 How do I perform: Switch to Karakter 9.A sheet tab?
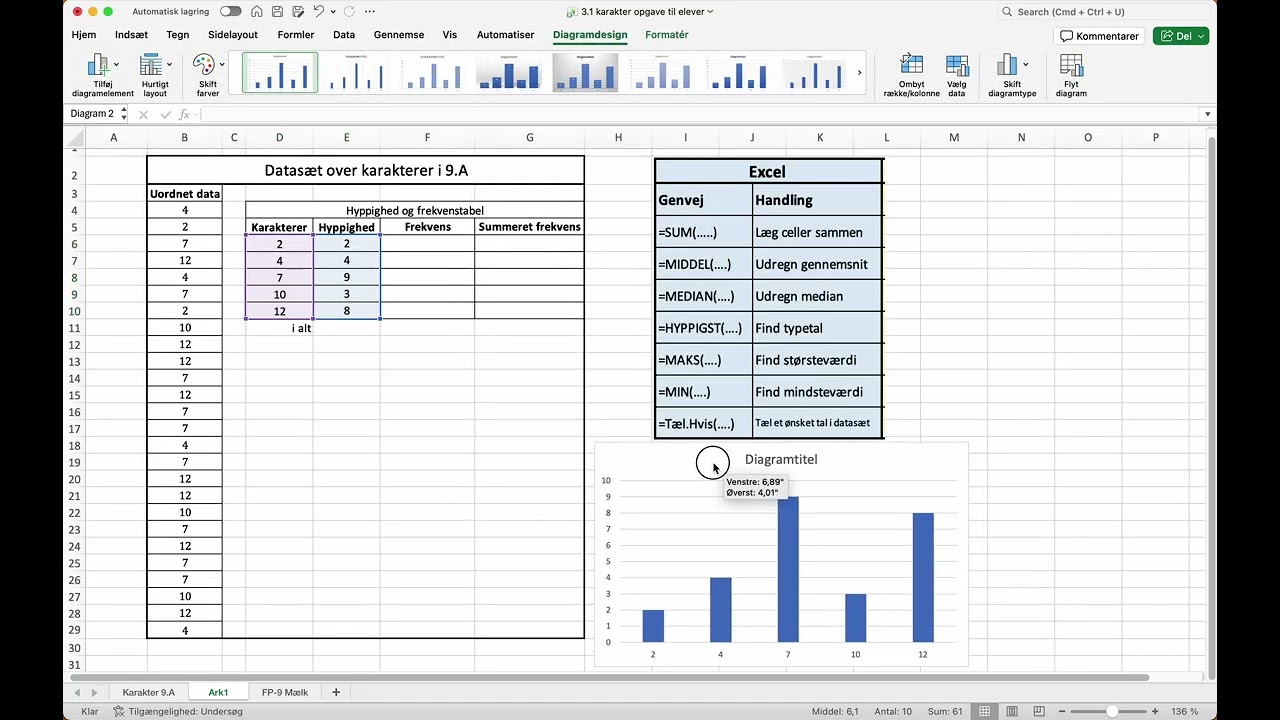pyautogui.click(x=149, y=692)
